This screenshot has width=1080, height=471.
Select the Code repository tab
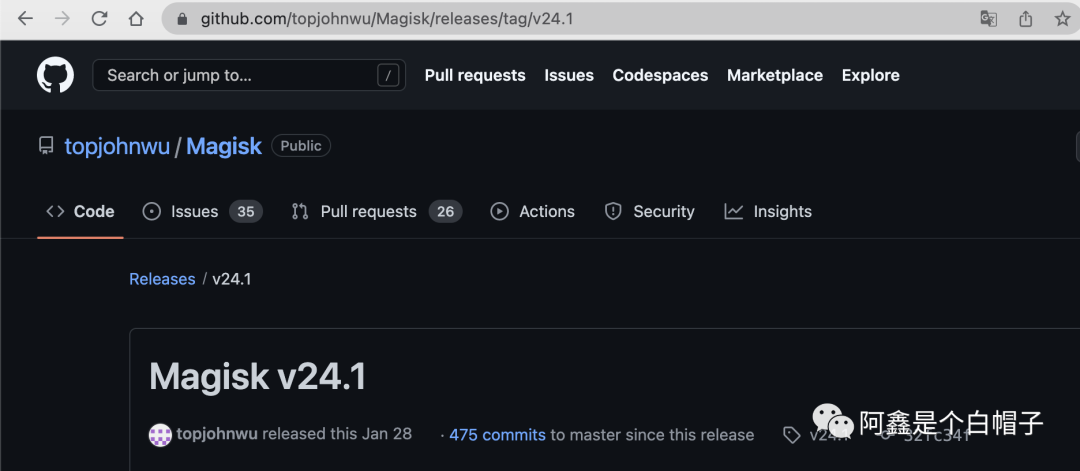(80, 211)
